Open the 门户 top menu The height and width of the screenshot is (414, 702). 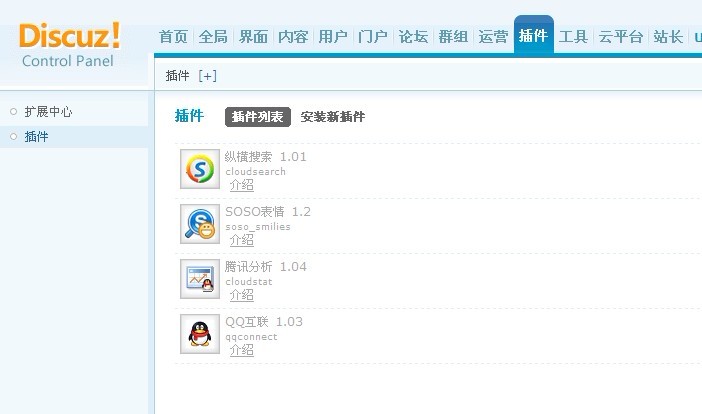pos(373,37)
